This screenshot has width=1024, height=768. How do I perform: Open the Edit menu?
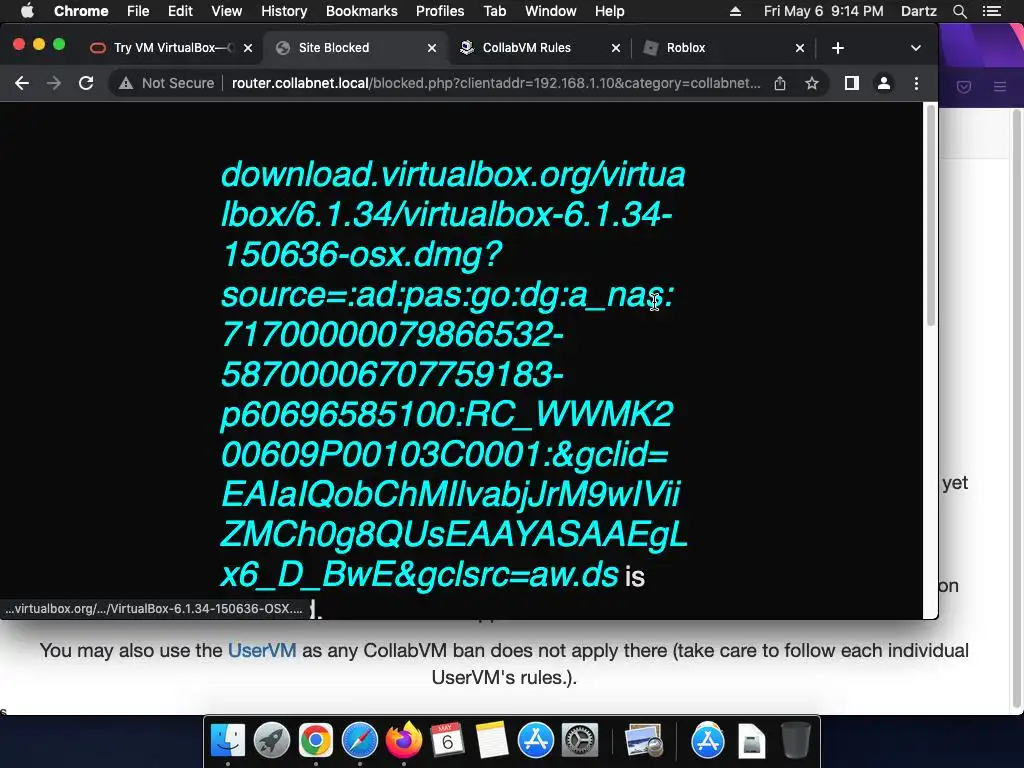[180, 11]
